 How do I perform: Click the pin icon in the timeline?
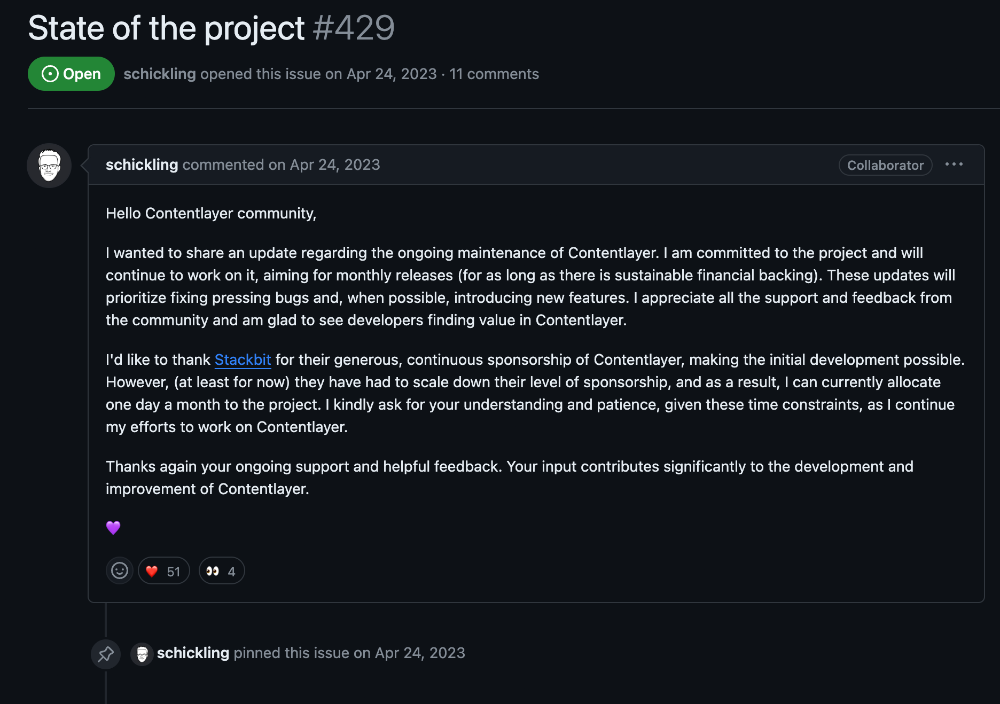(x=106, y=654)
